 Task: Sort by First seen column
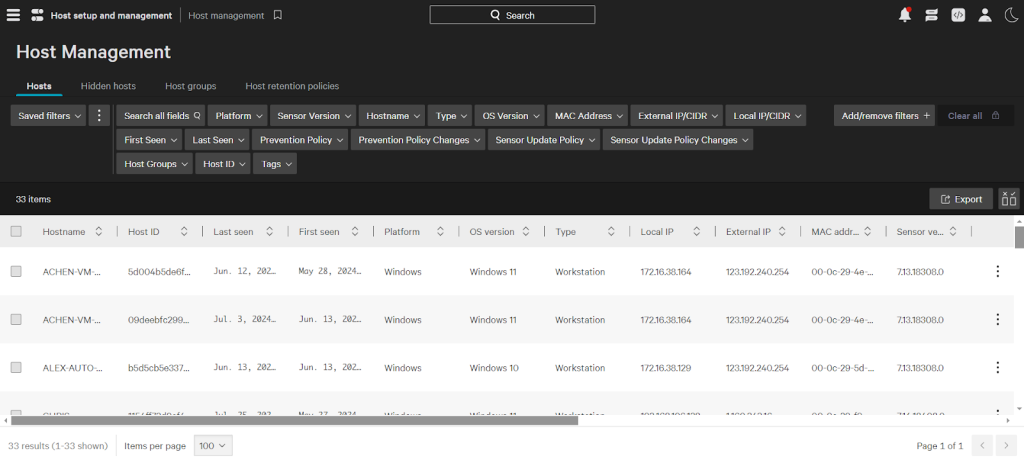[355, 231]
